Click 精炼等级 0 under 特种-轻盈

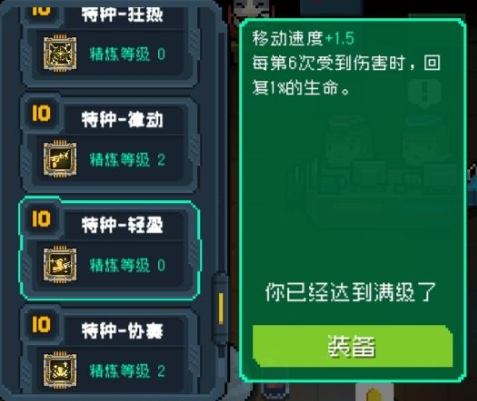127,265
